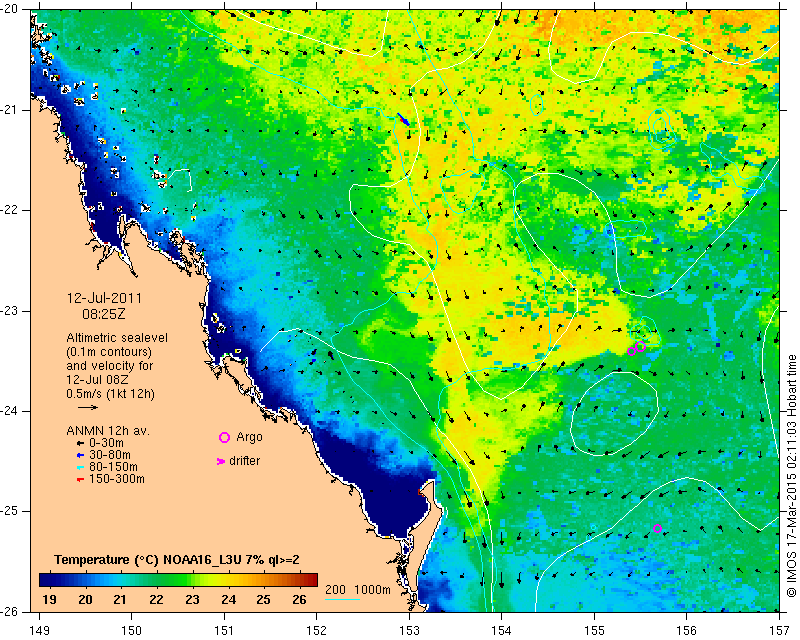The height and width of the screenshot is (640, 800).
Task: Pick the green 22°C colorbar region
Action: (157, 580)
